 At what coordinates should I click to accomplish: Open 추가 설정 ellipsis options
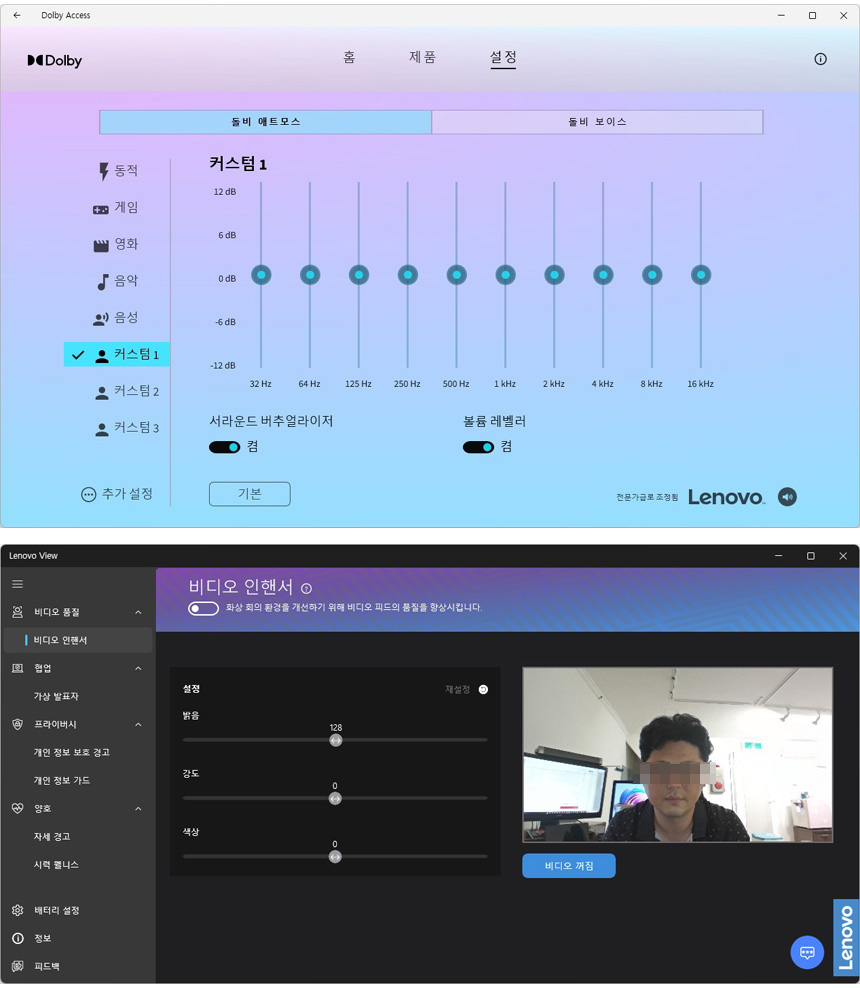tap(117, 494)
